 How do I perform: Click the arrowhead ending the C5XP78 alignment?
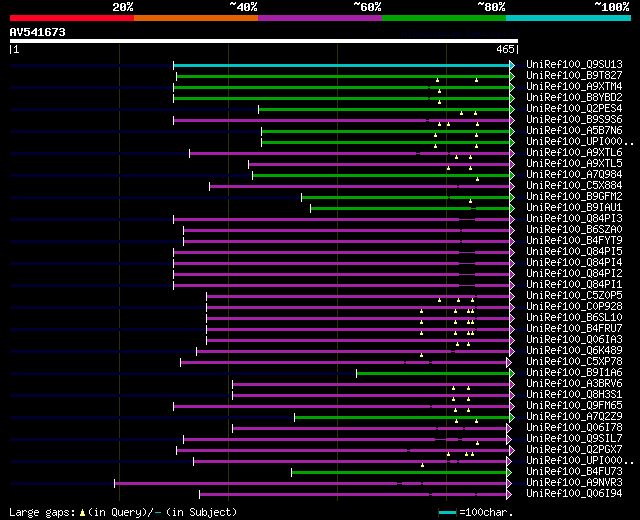click(x=509, y=362)
